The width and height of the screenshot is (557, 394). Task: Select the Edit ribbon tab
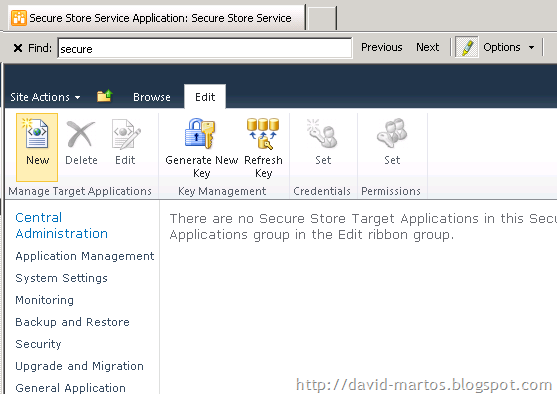[x=205, y=97]
